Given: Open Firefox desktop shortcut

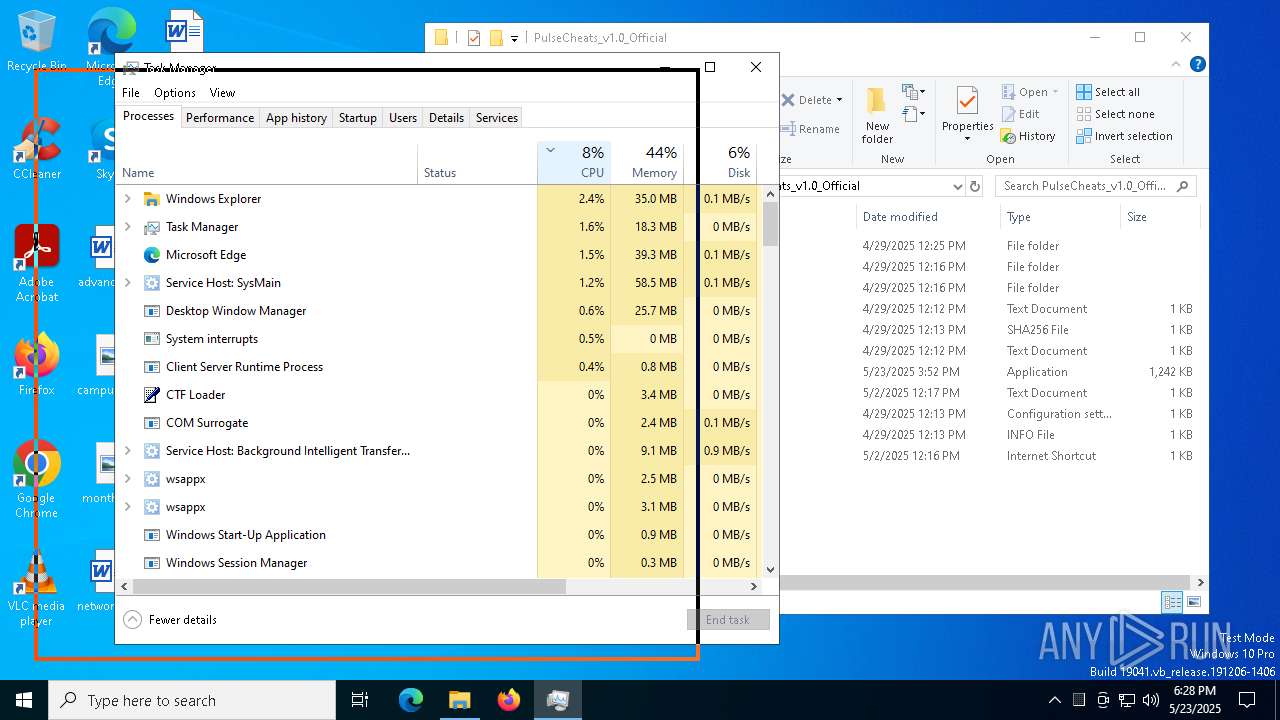Looking at the screenshot, I should [x=36, y=364].
